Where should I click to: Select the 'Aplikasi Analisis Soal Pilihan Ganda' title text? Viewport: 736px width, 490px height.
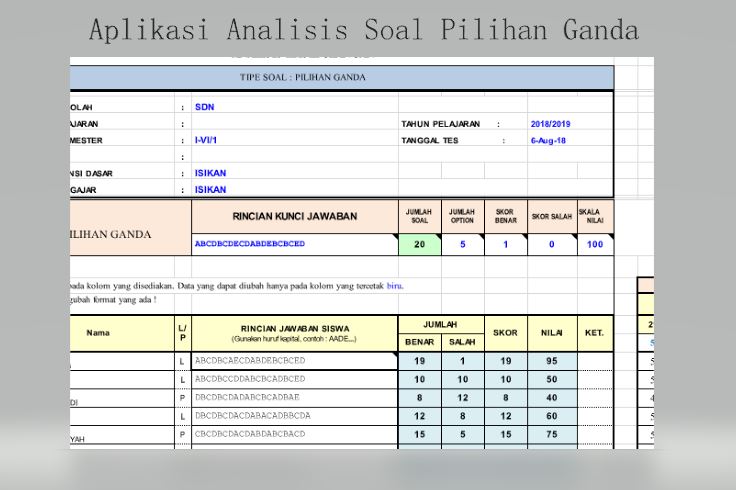coord(364,30)
